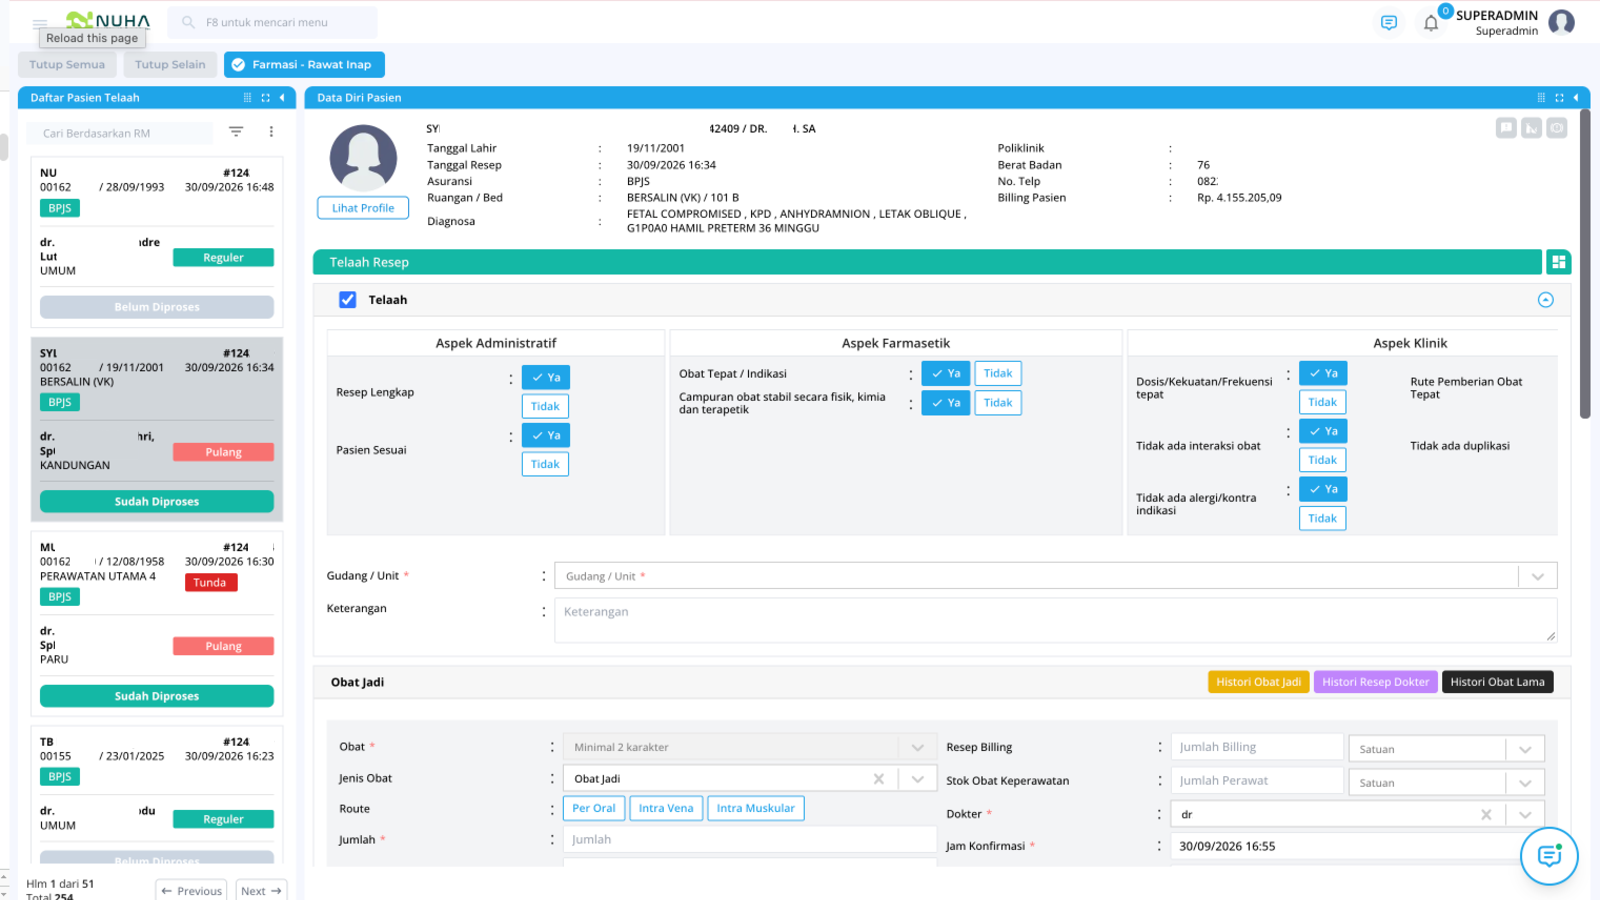Viewport: 1600px width, 900px height.
Task: Click the comment icon in patient data corner
Action: point(1506,128)
